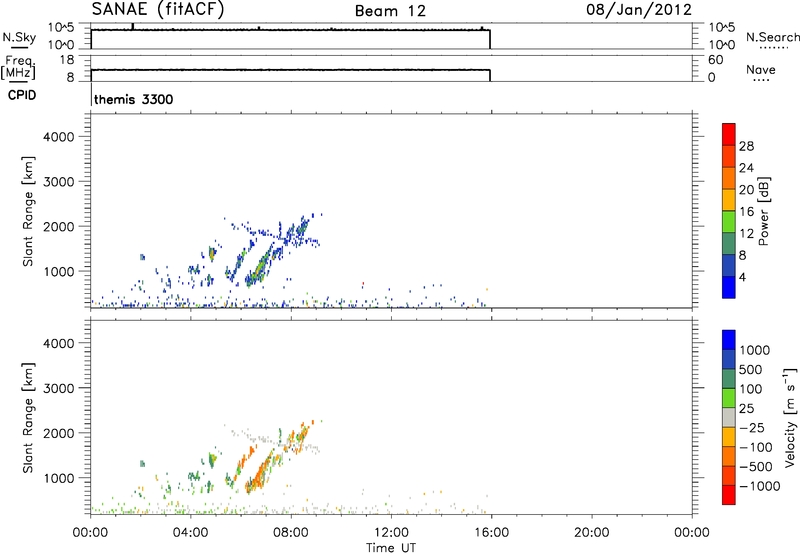The height and width of the screenshot is (554, 800).
Task: Select the 'N.Sky' axis label
Action: [x=19, y=38]
